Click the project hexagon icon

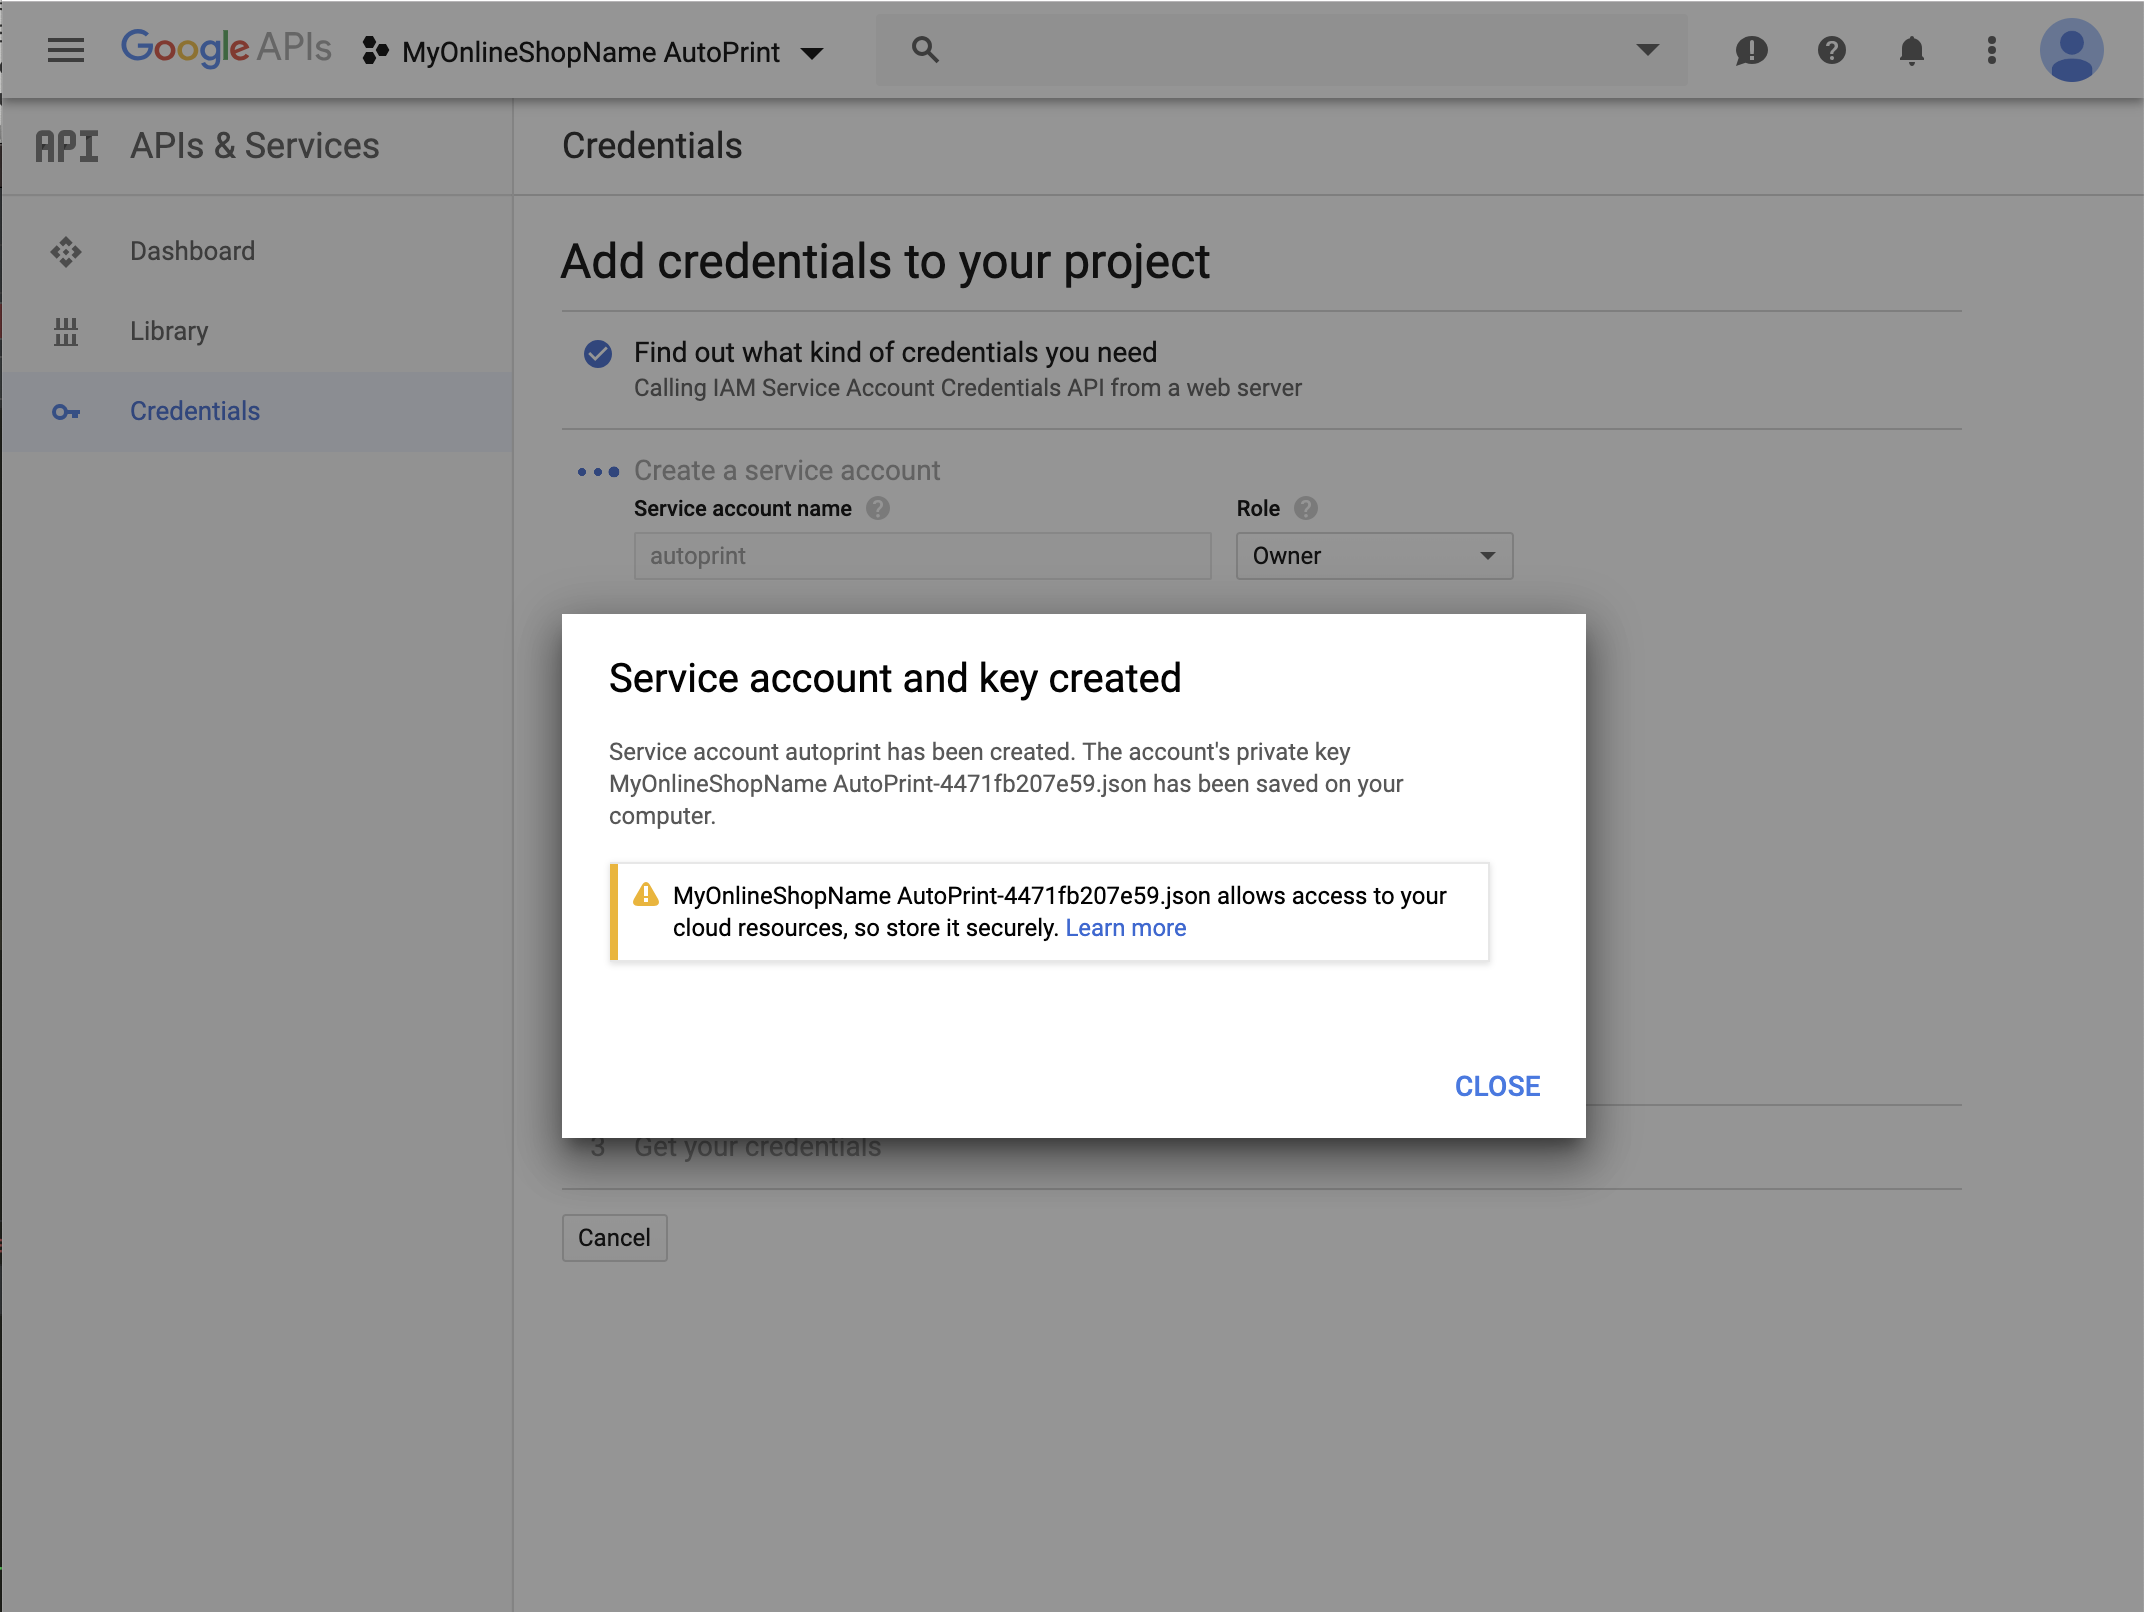click(375, 51)
